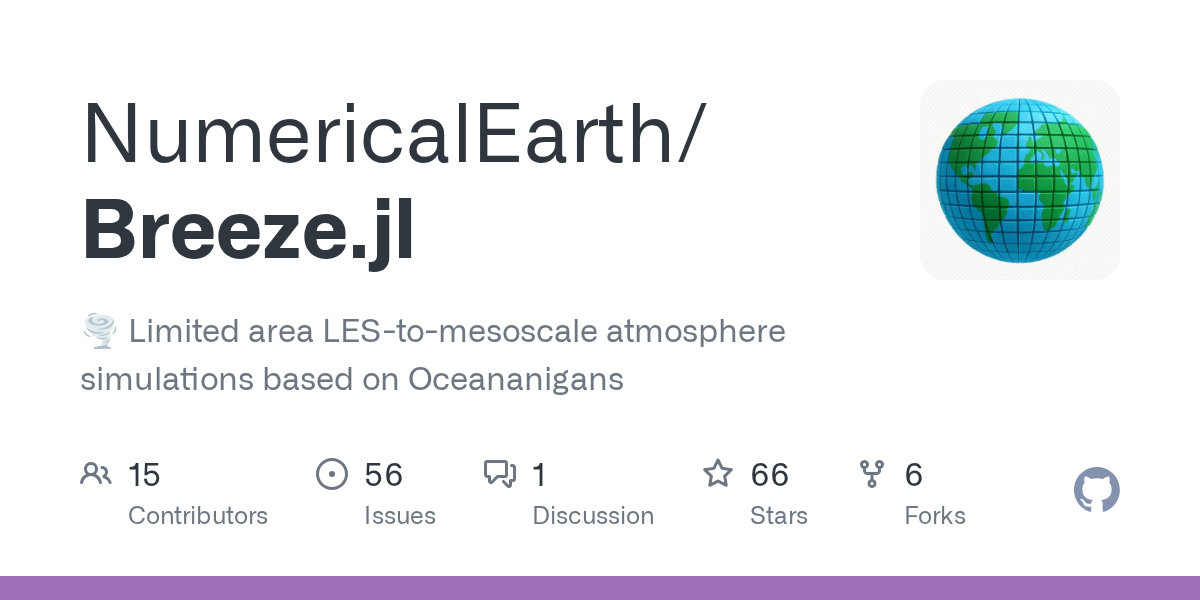Image resolution: width=1200 pixels, height=600 pixels.
Task: Select the Forks label
Action: pyautogui.click(x=935, y=516)
